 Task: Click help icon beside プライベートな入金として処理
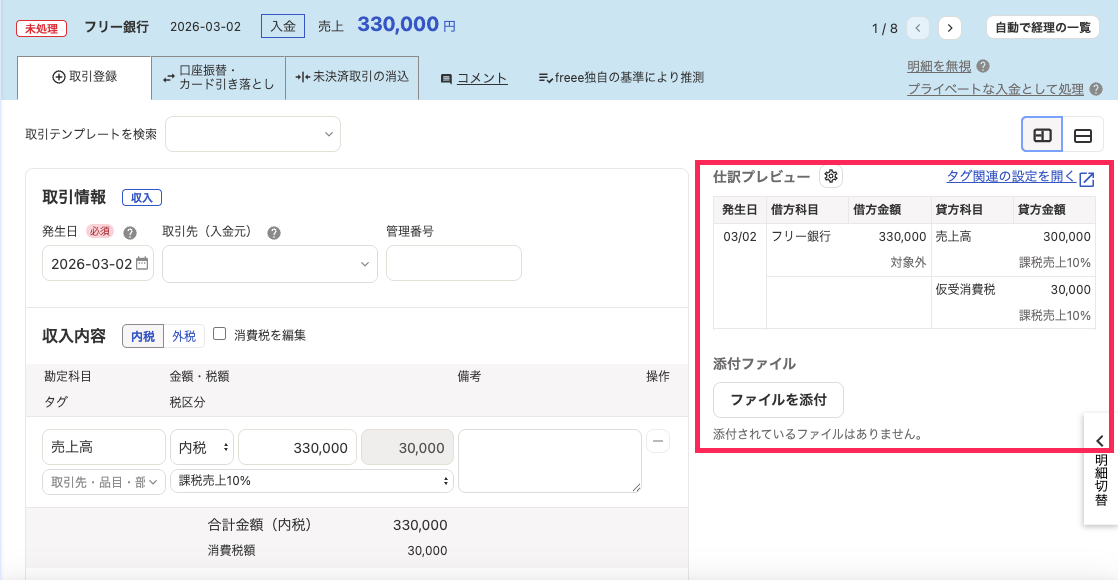[1096, 89]
